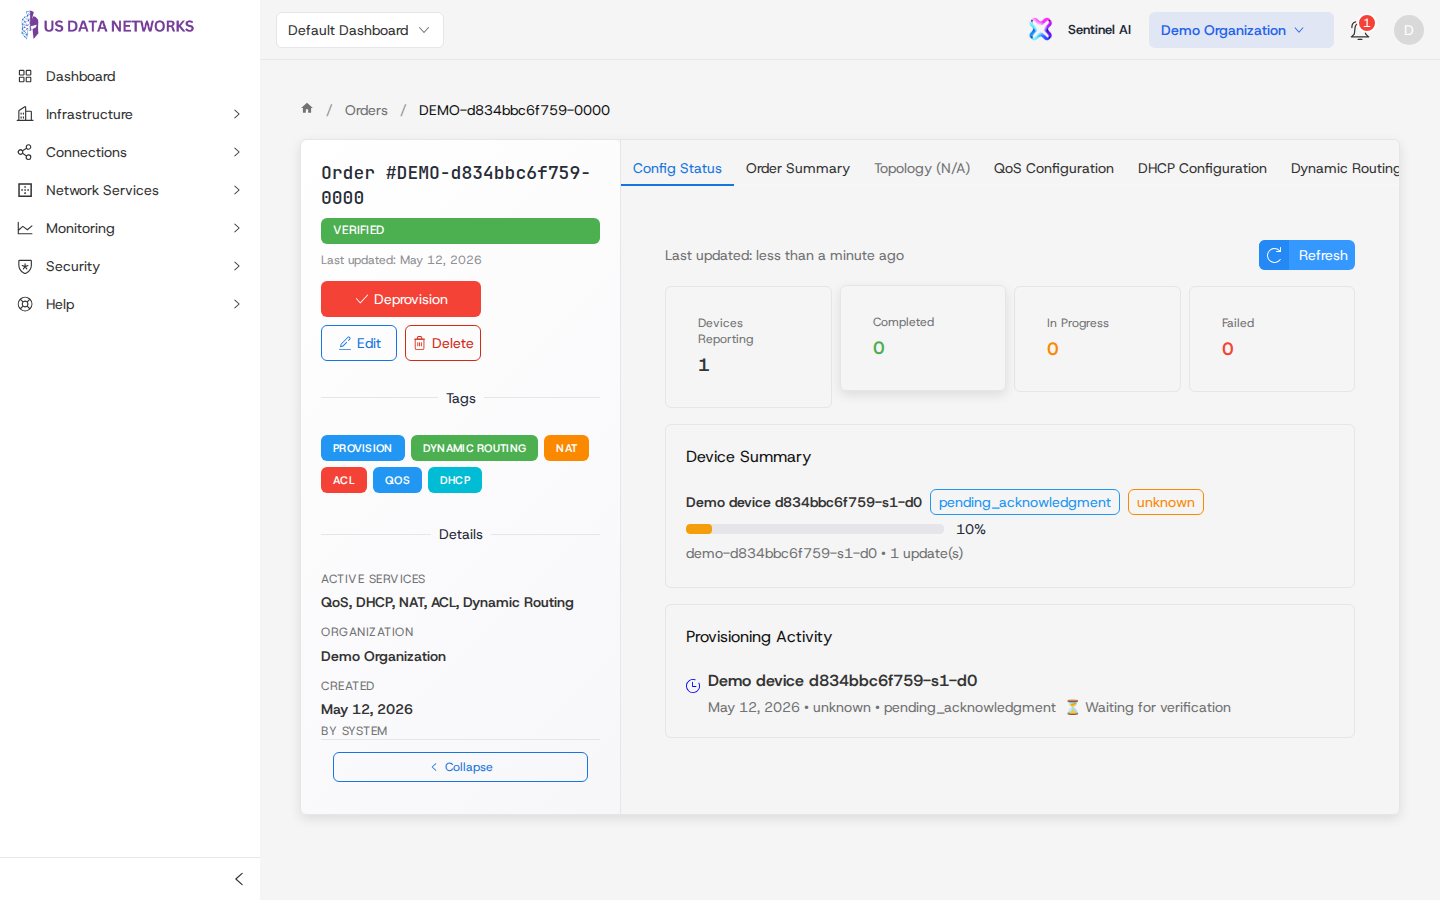Open Dashboard from the sidebar
This screenshot has width=1440, height=900.
pyautogui.click(x=80, y=76)
